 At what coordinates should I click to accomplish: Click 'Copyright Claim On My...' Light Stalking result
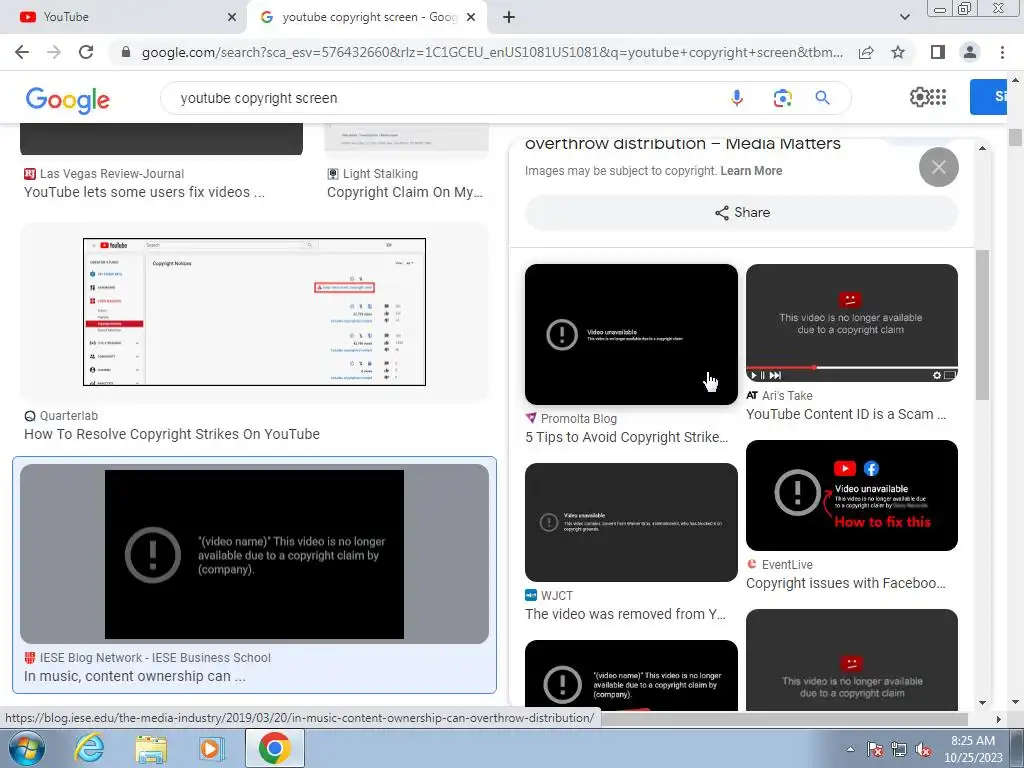(405, 192)
